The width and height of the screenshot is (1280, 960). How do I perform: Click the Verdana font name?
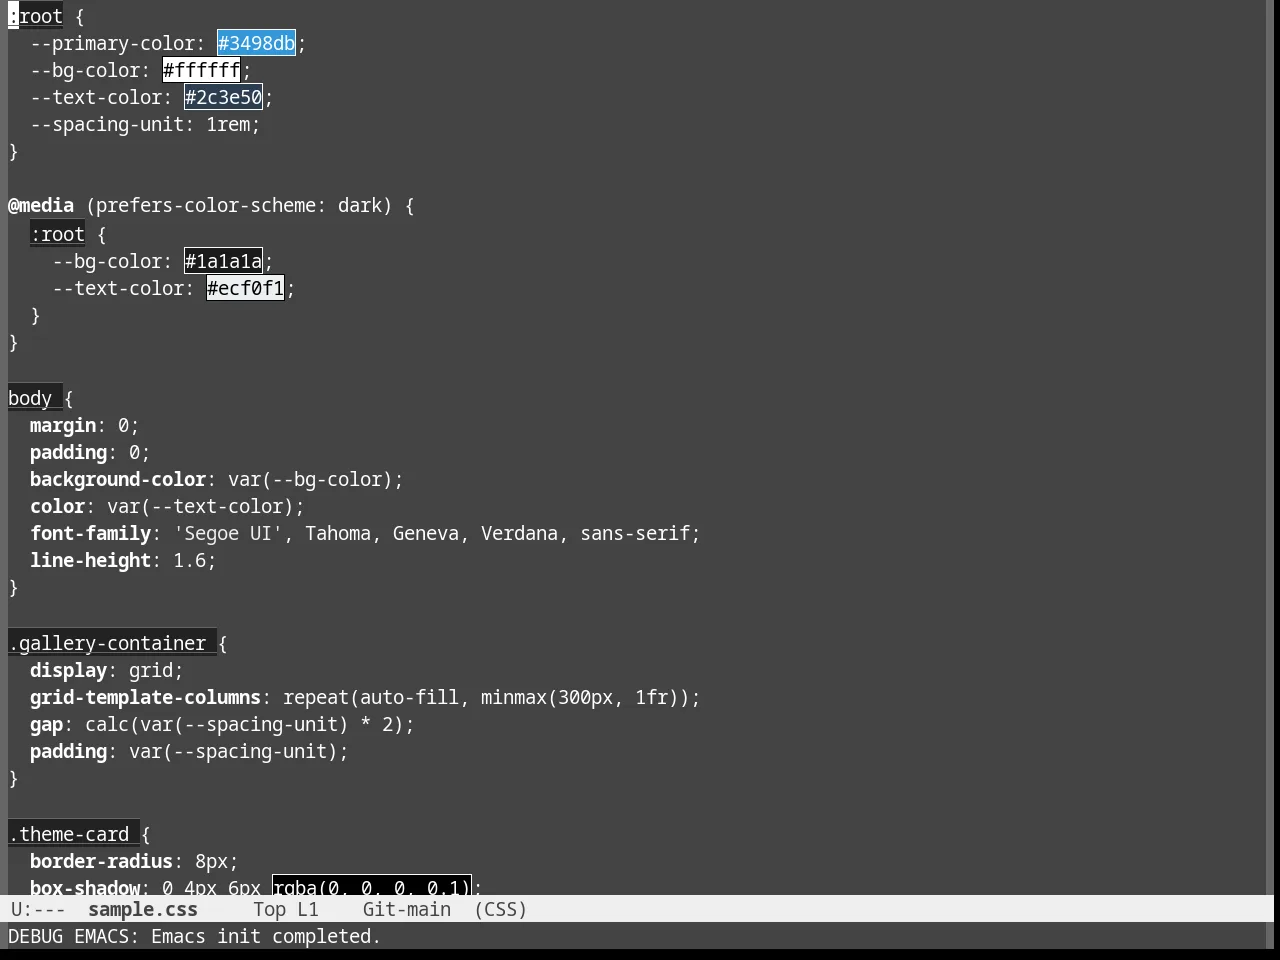pyautogui.click(x=519, y=533)
